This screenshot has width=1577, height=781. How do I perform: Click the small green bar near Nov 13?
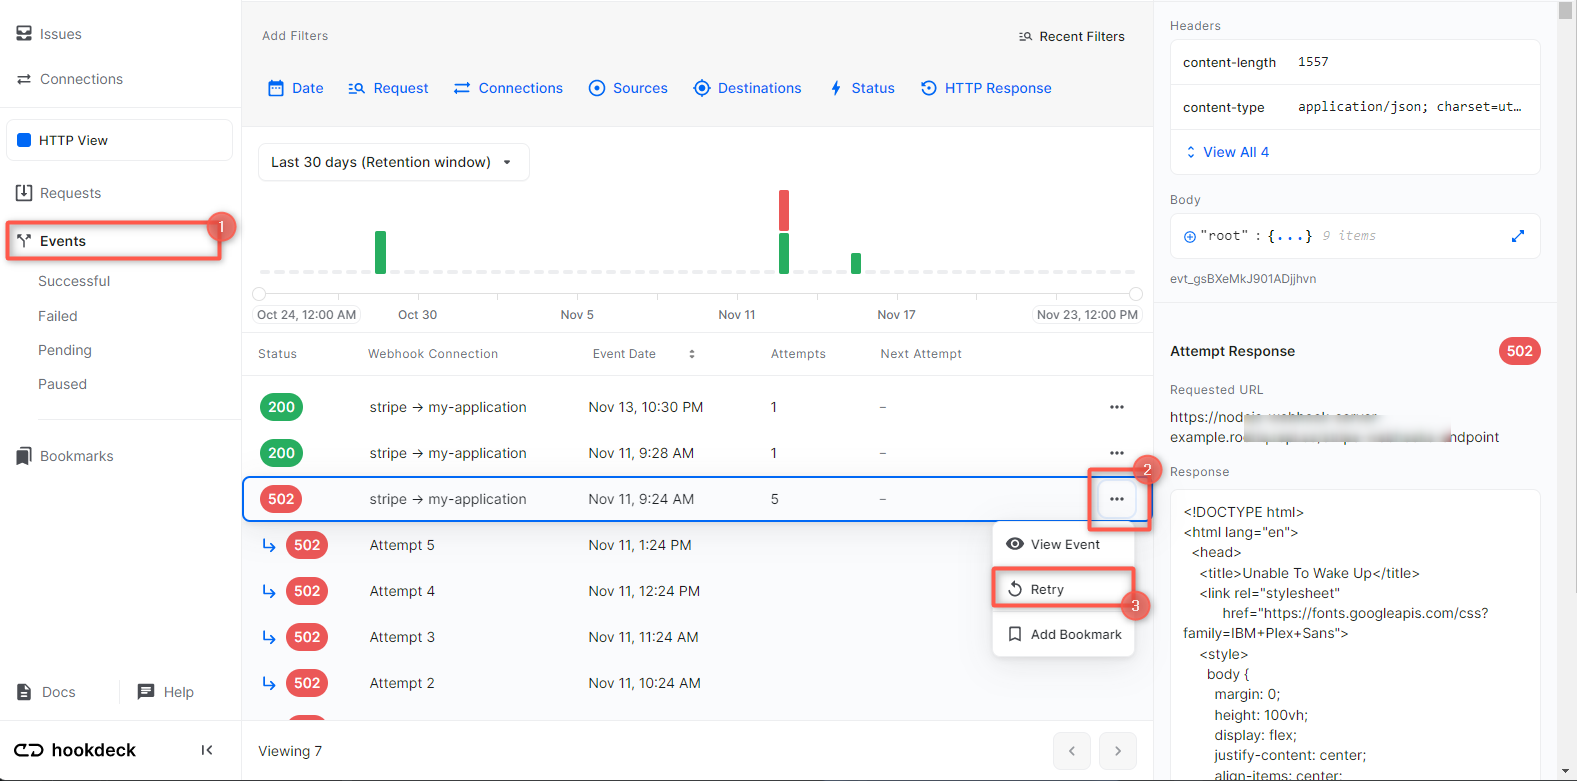[x=856, y=263]
